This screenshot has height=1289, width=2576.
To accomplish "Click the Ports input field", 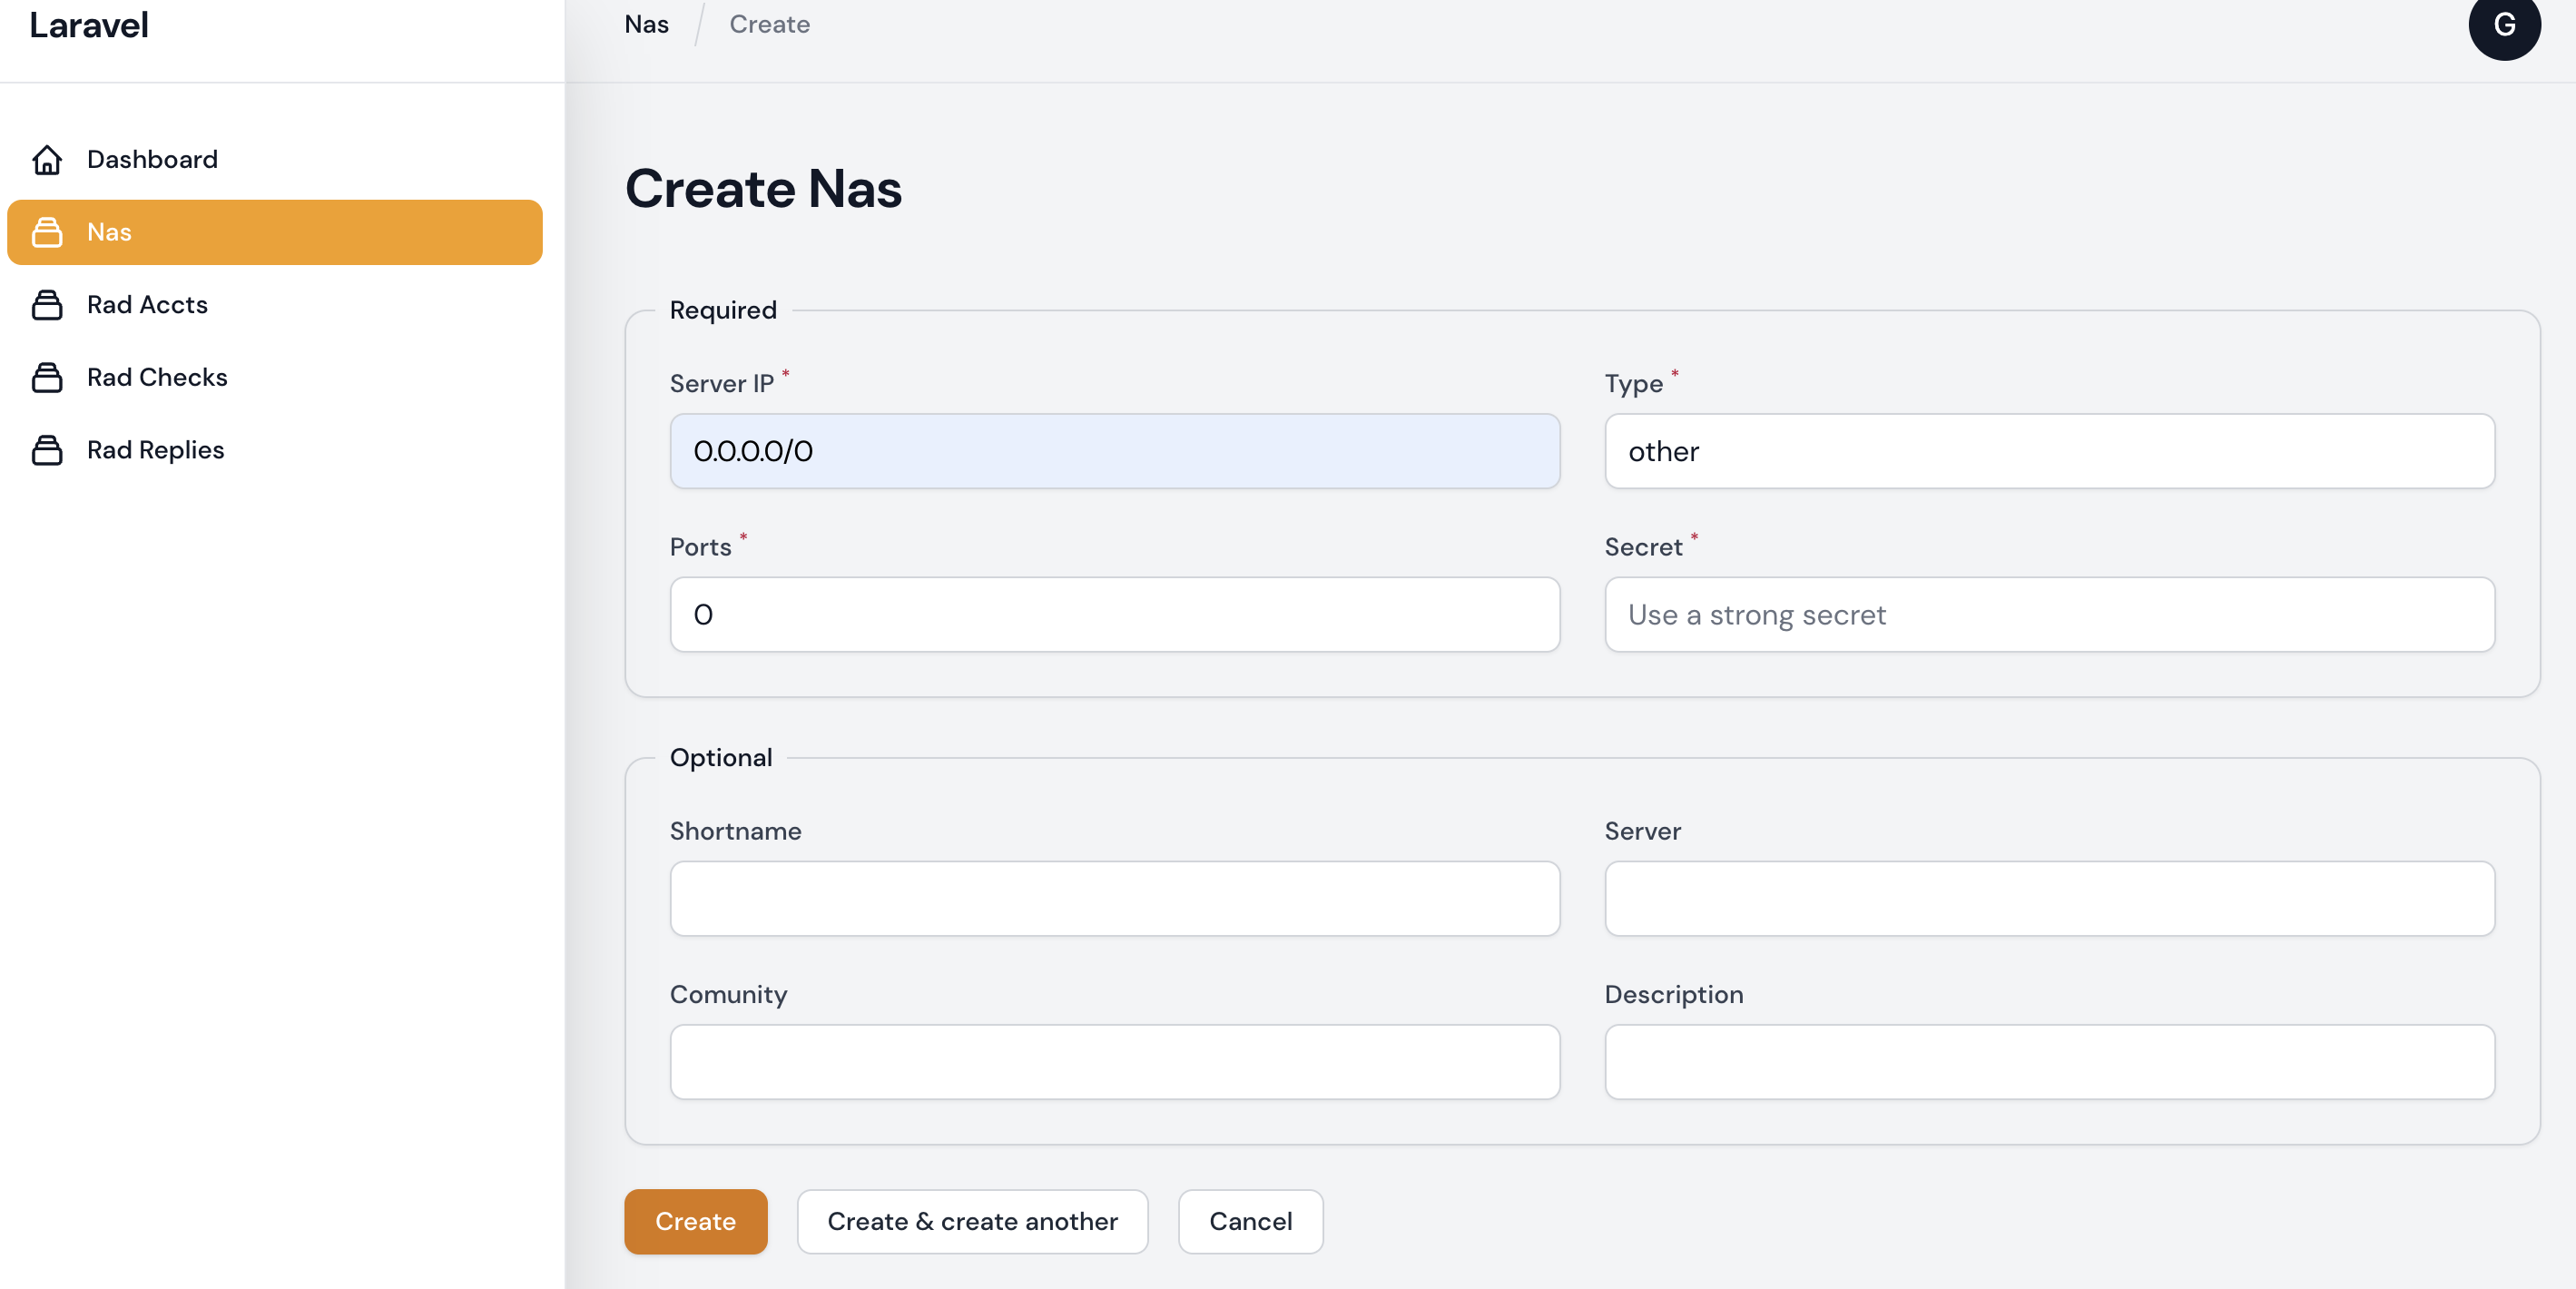I will pyautogui.click(x=1114, y=614).
